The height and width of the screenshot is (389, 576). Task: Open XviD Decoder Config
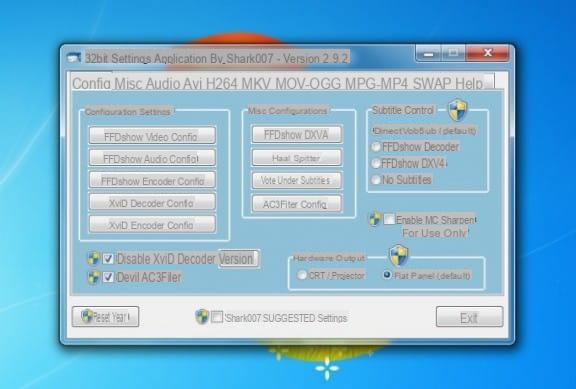coord(152,202)
